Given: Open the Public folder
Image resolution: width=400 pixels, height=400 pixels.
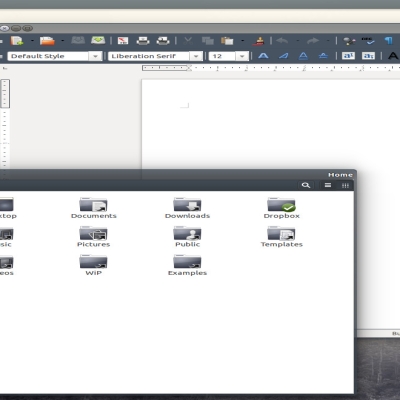Looking at the screenshot, I should click(x=187, y=237).
